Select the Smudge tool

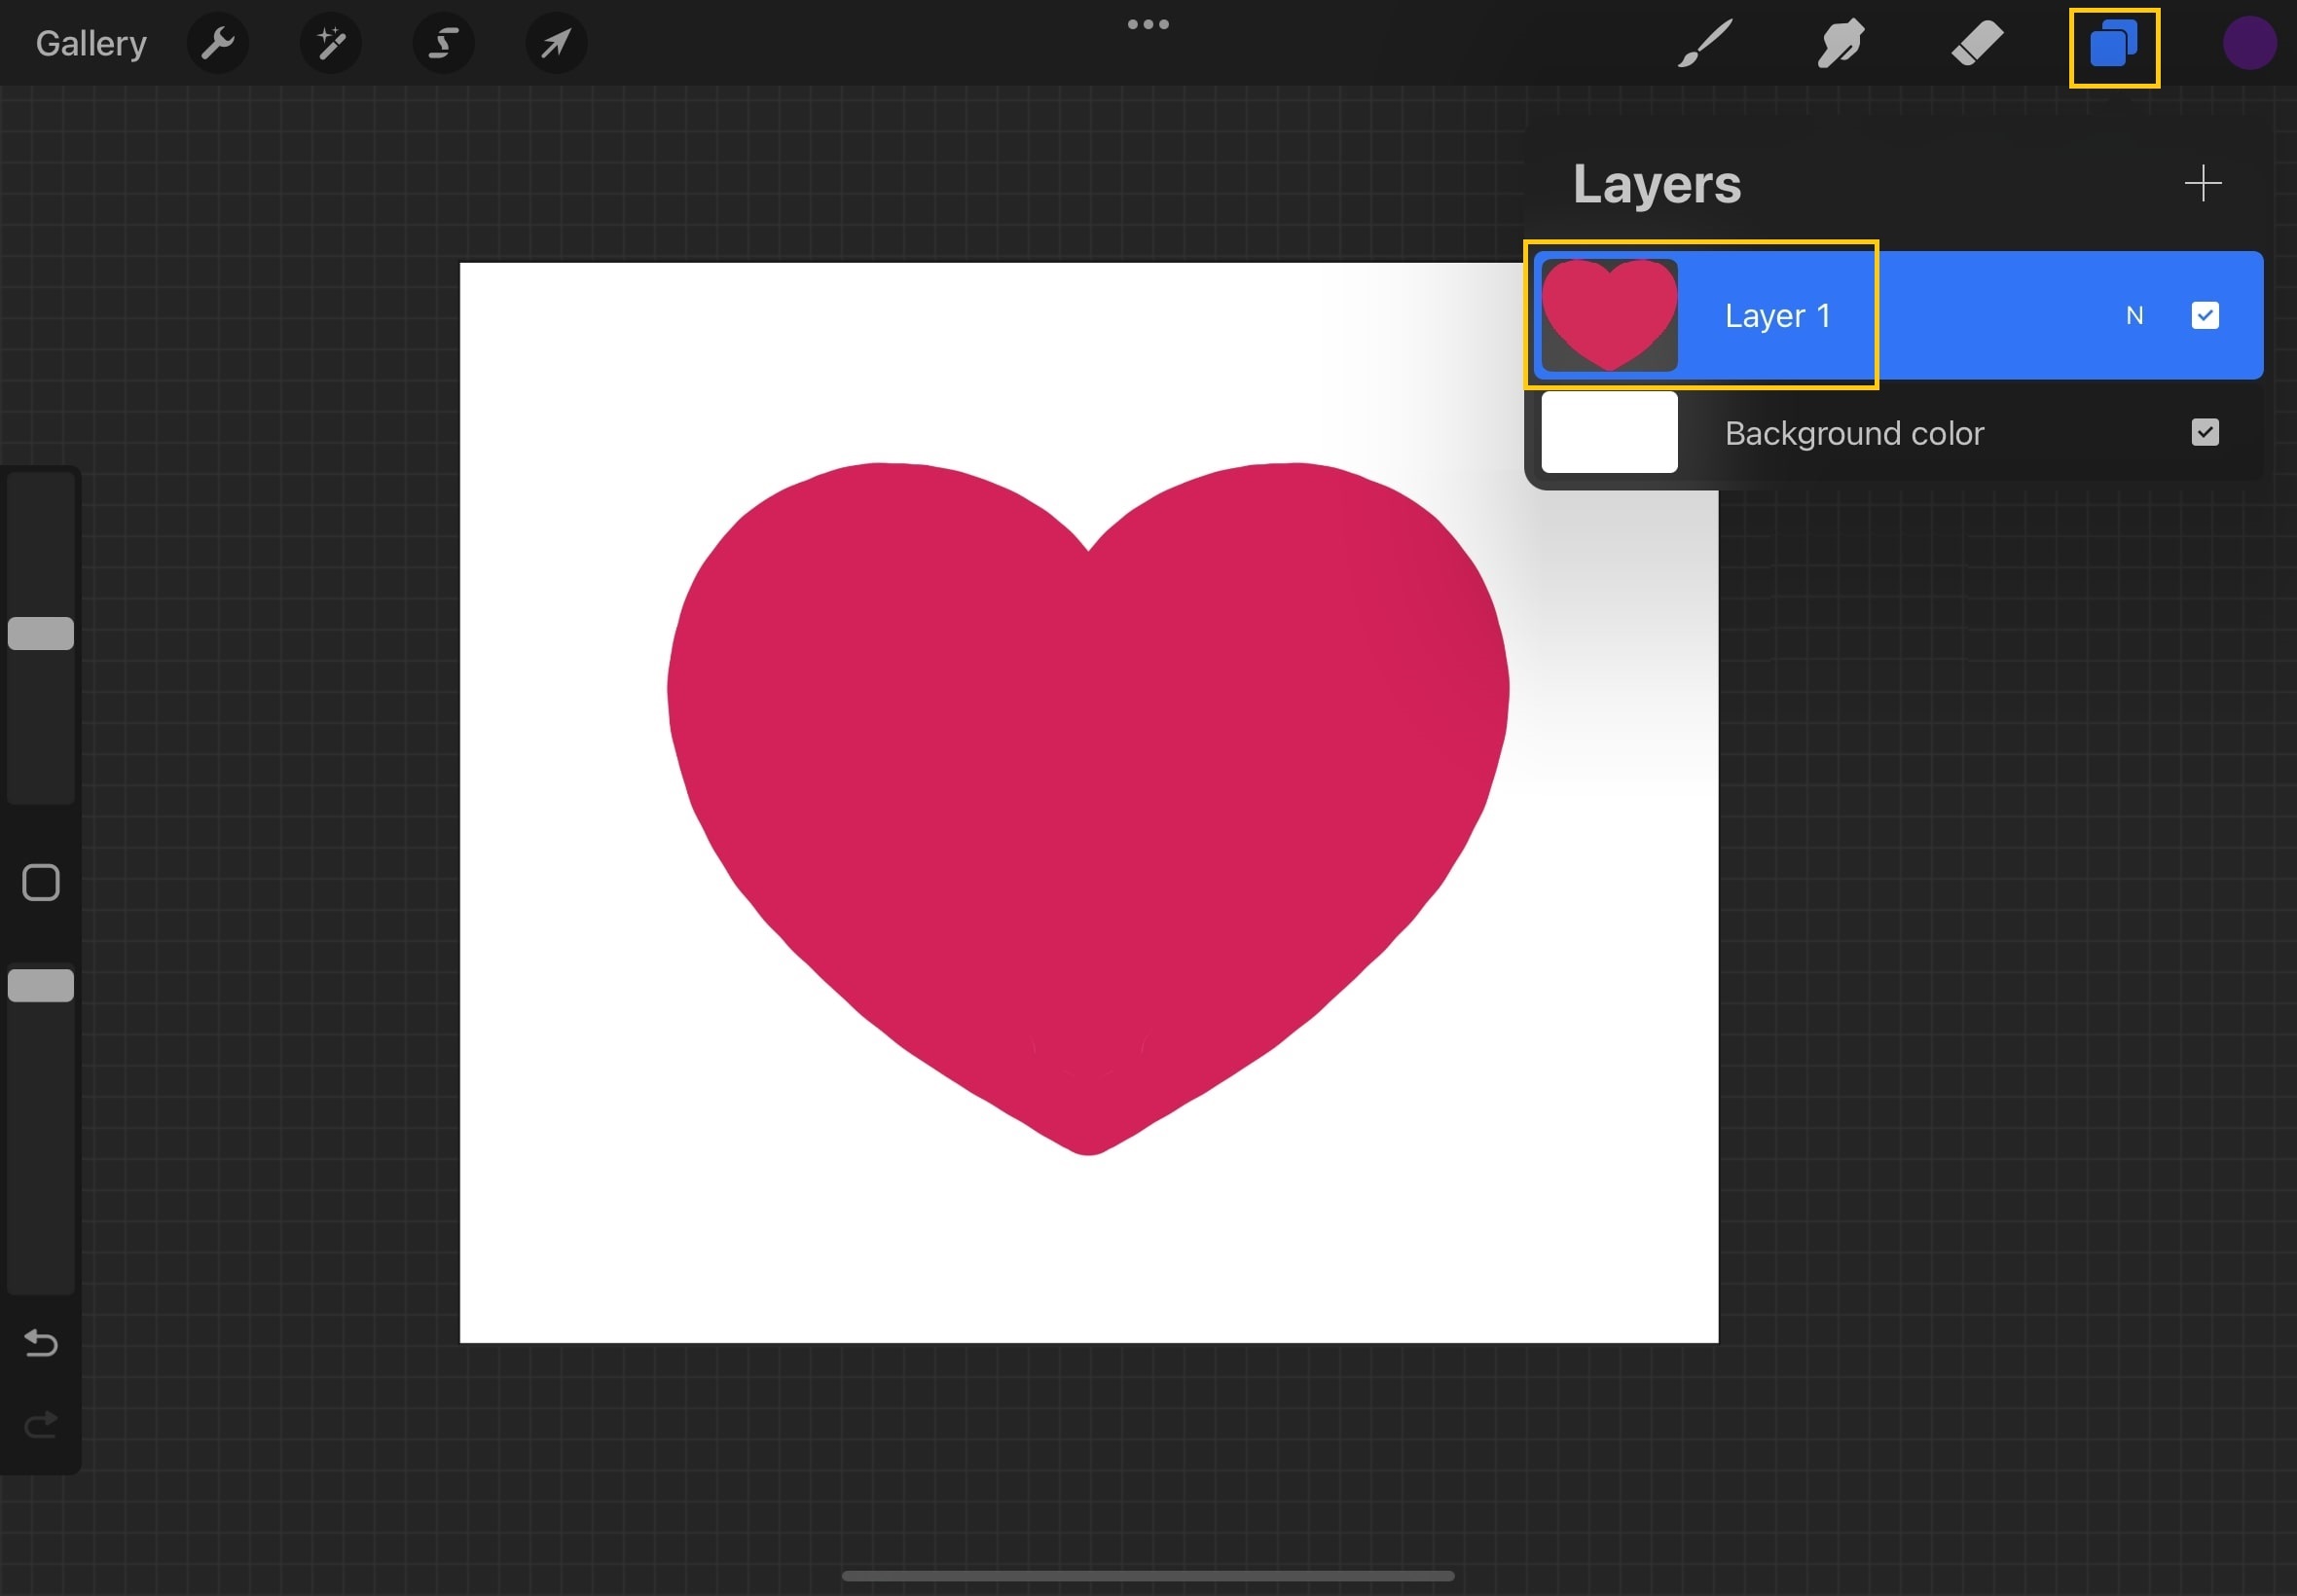point(1840,43)
